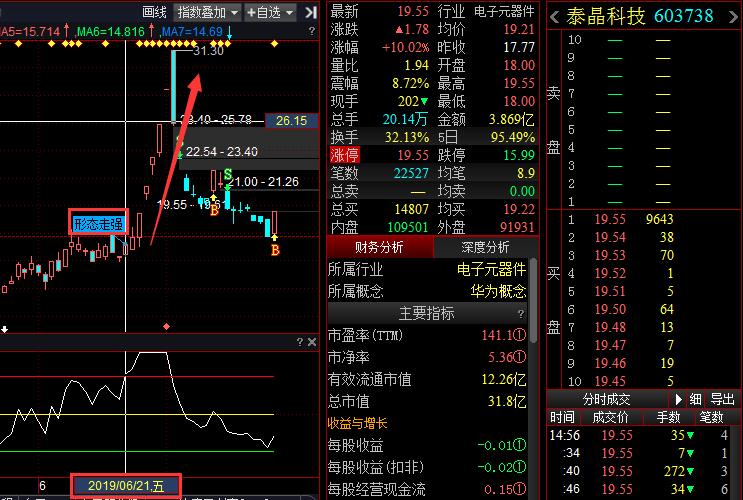Screen dimensions: 743x500
Task: Click the 形态走强 pattern label on chart
Action: click(98, 223)
